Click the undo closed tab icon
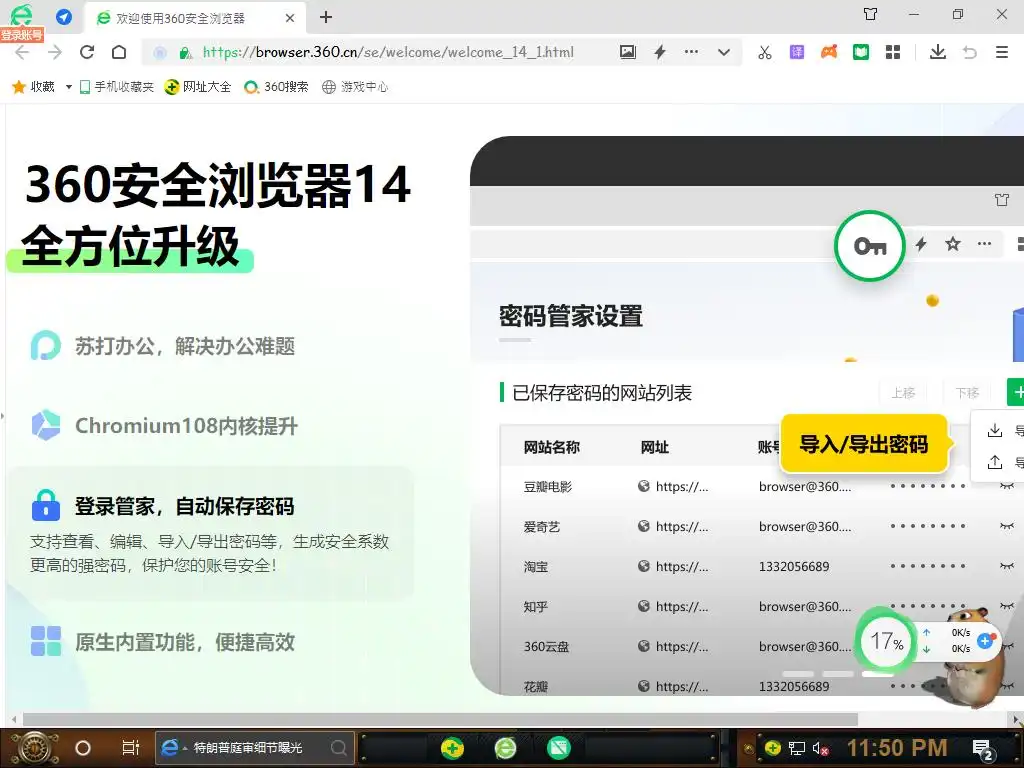Image resolution: width=1024 pixels, height=768 pixels. pyautogui.click(x=970, y=52)
